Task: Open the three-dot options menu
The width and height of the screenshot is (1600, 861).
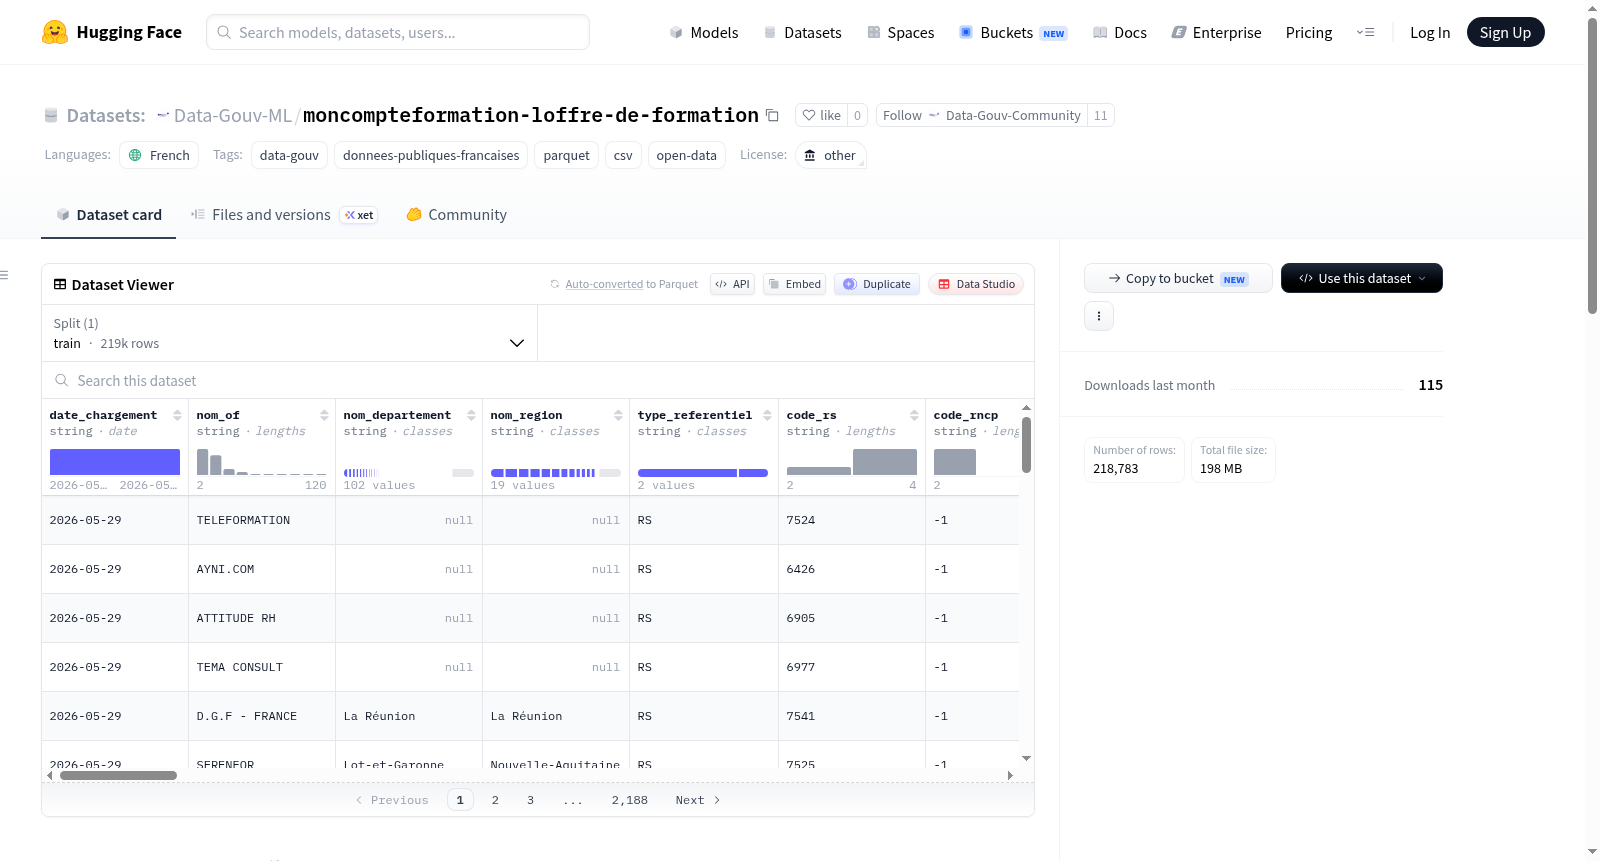Action: coord(1099,316)
